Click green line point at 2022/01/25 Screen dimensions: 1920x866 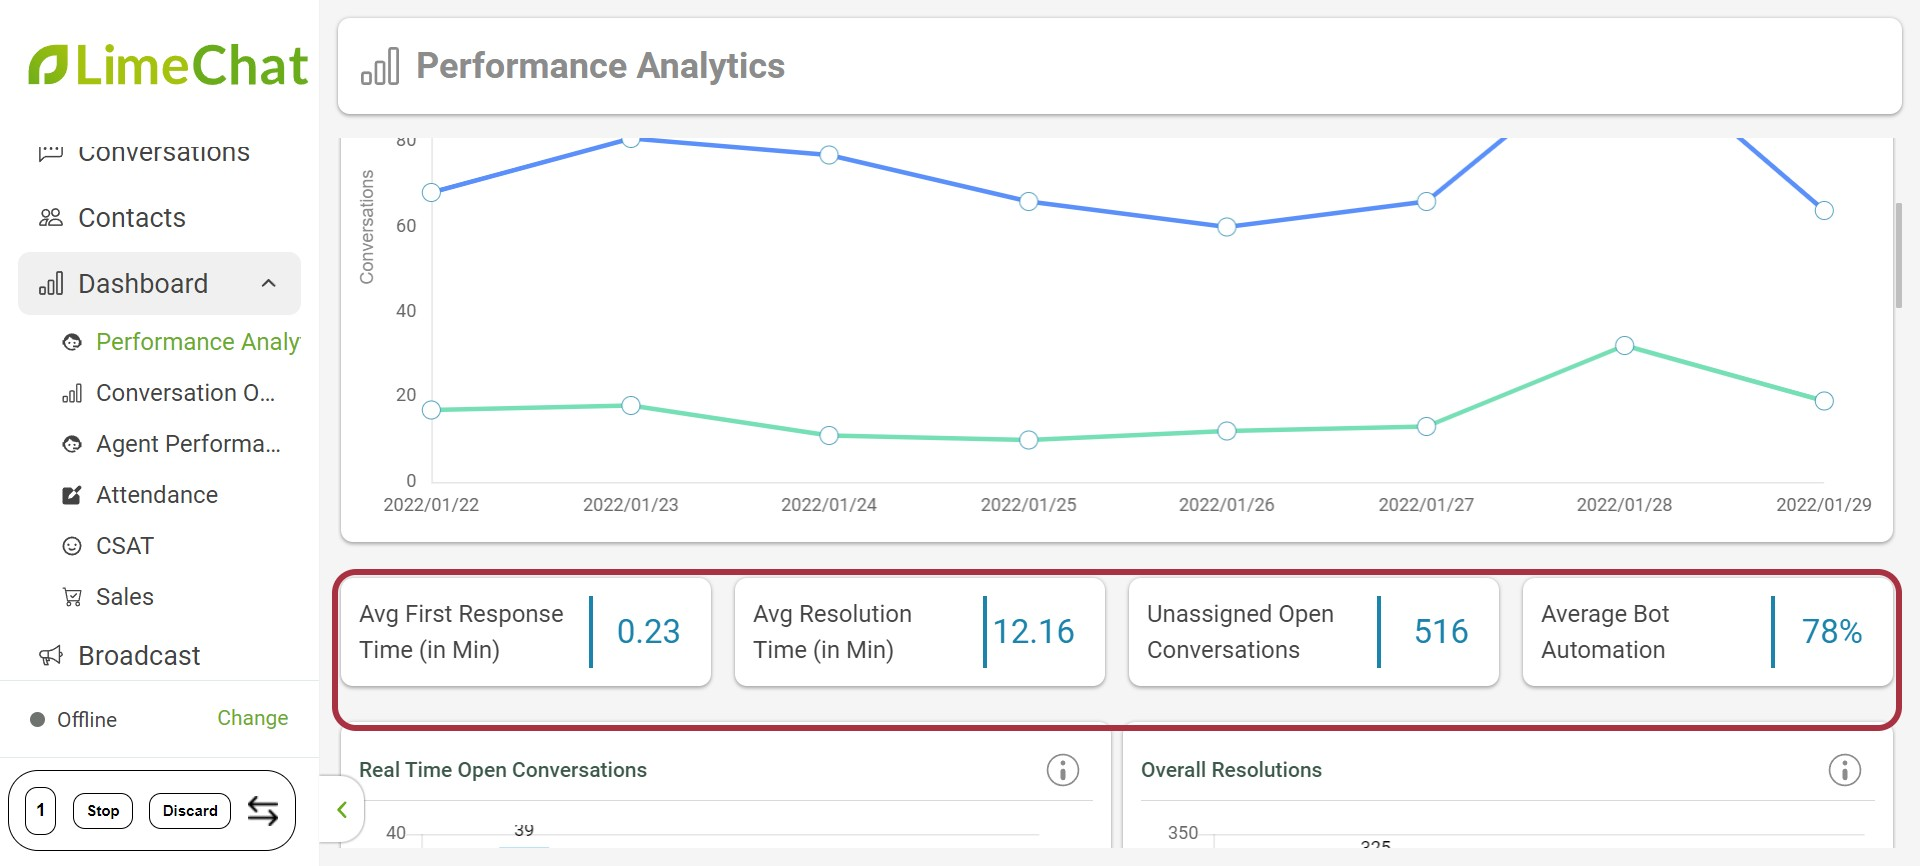(x=1029, y=440)
